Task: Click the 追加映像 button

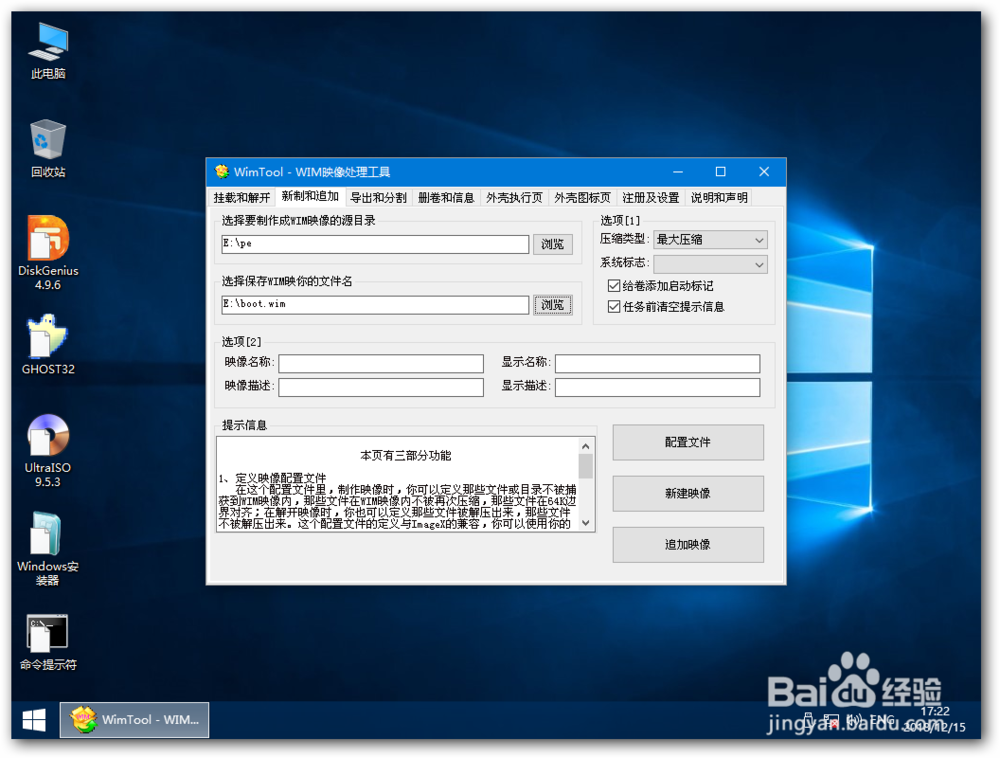Action: 688,544
